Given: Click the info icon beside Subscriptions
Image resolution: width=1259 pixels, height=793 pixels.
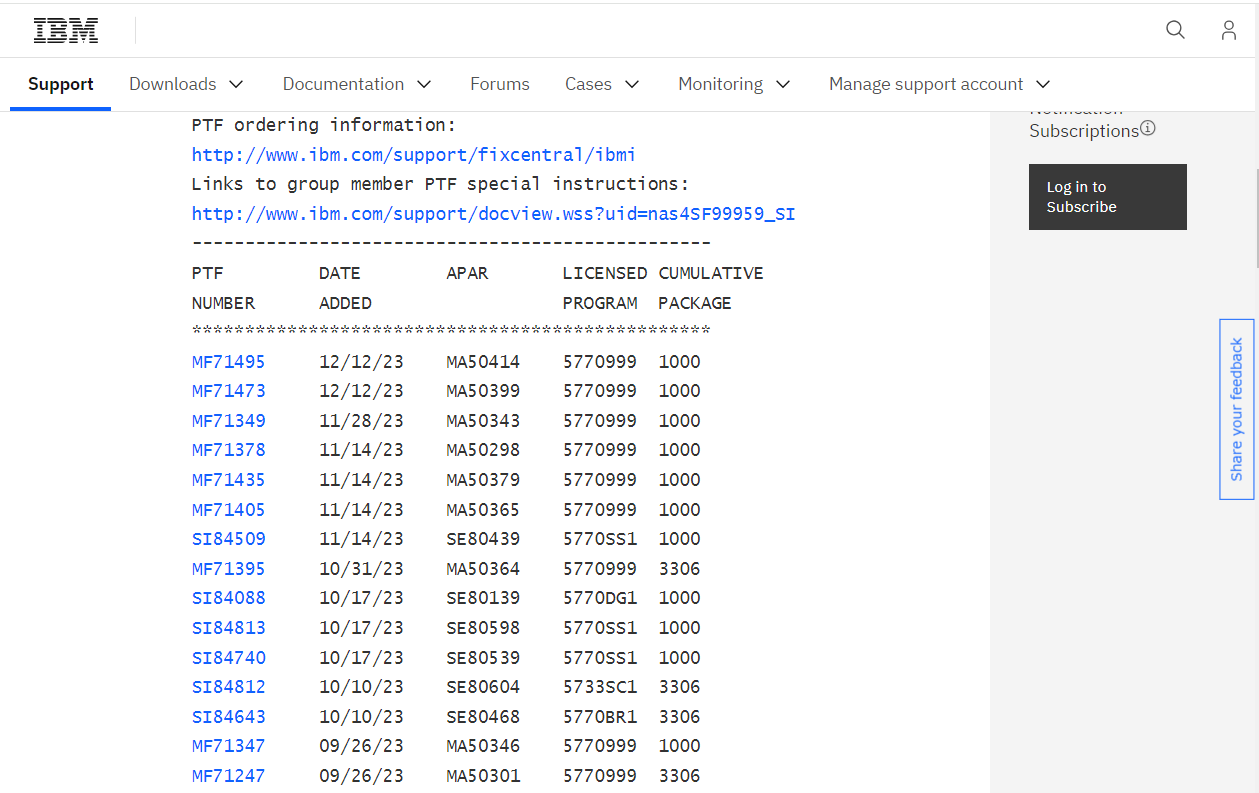Looking at the screenshot, I should click(1148, 129).
